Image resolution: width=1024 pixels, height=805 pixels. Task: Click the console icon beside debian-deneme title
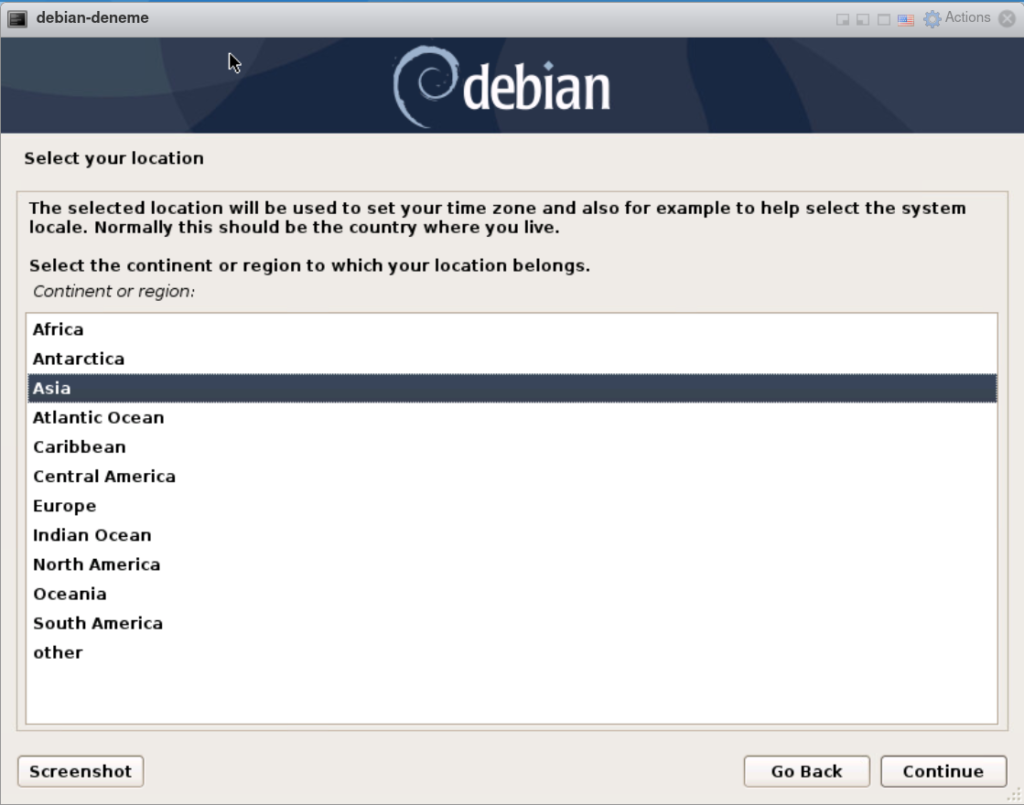(x=17, y=18)
